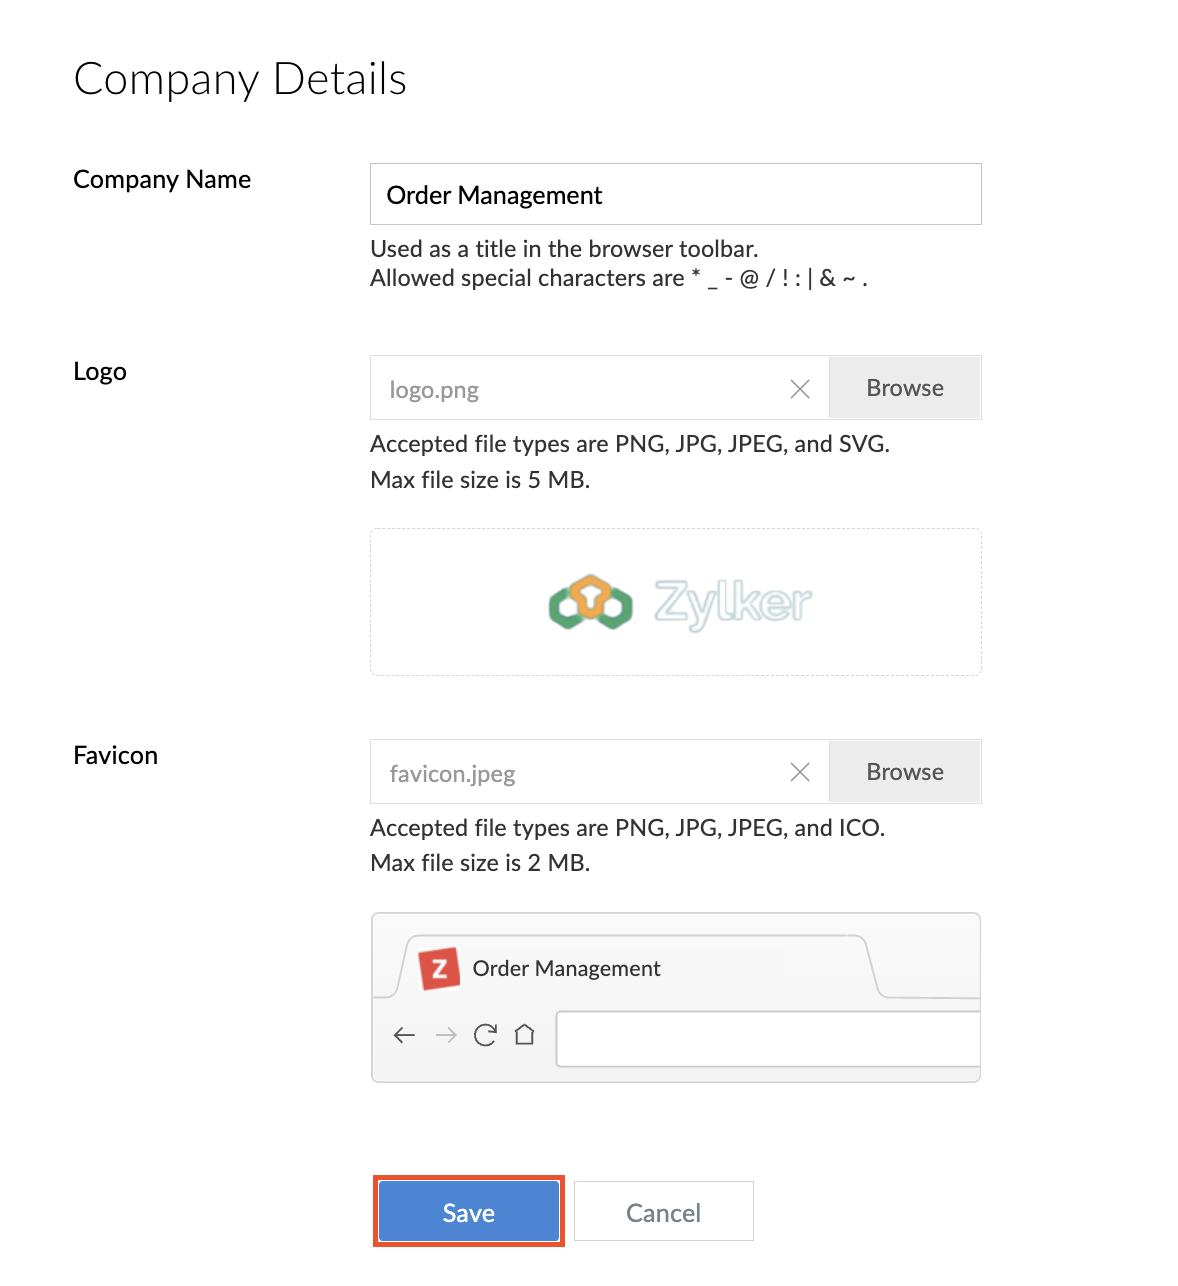Screen dimensions: 1178x1286
Task: Click the reload icon in browser preview
Action: coord(485,1035)
